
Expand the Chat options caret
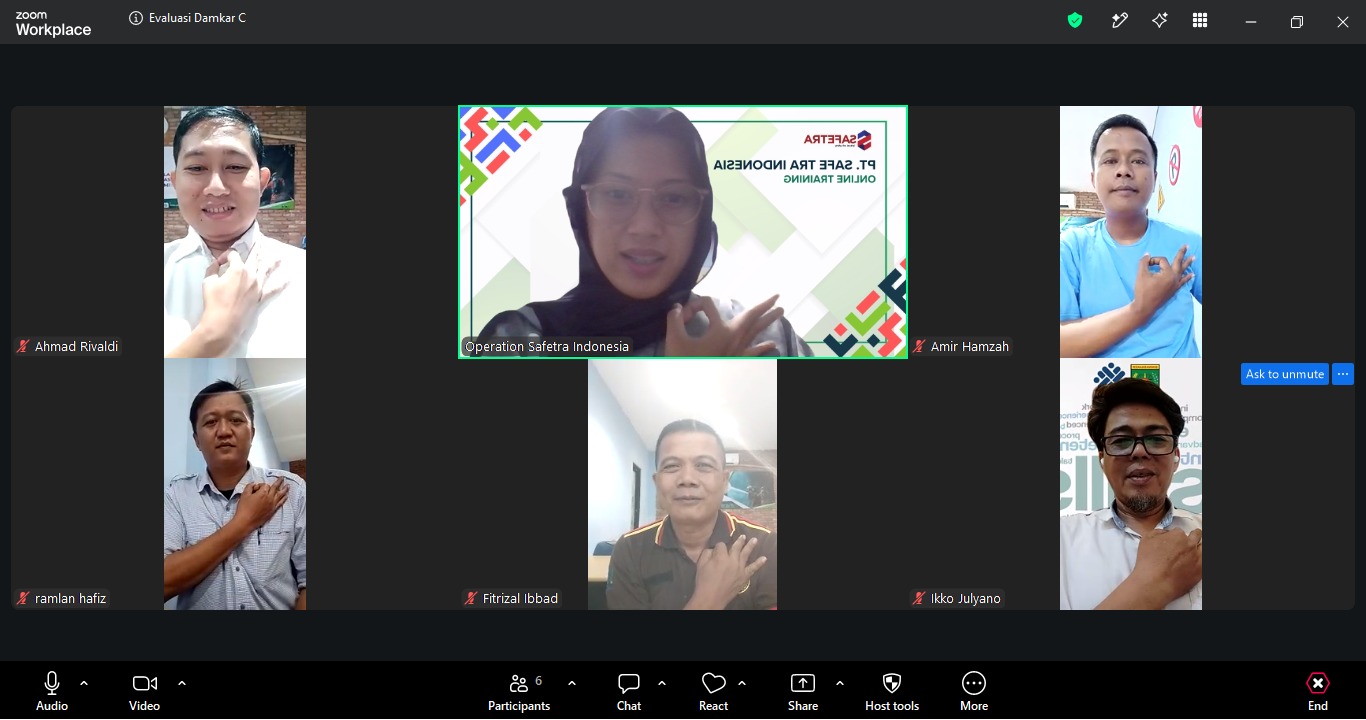pos(662,683)
